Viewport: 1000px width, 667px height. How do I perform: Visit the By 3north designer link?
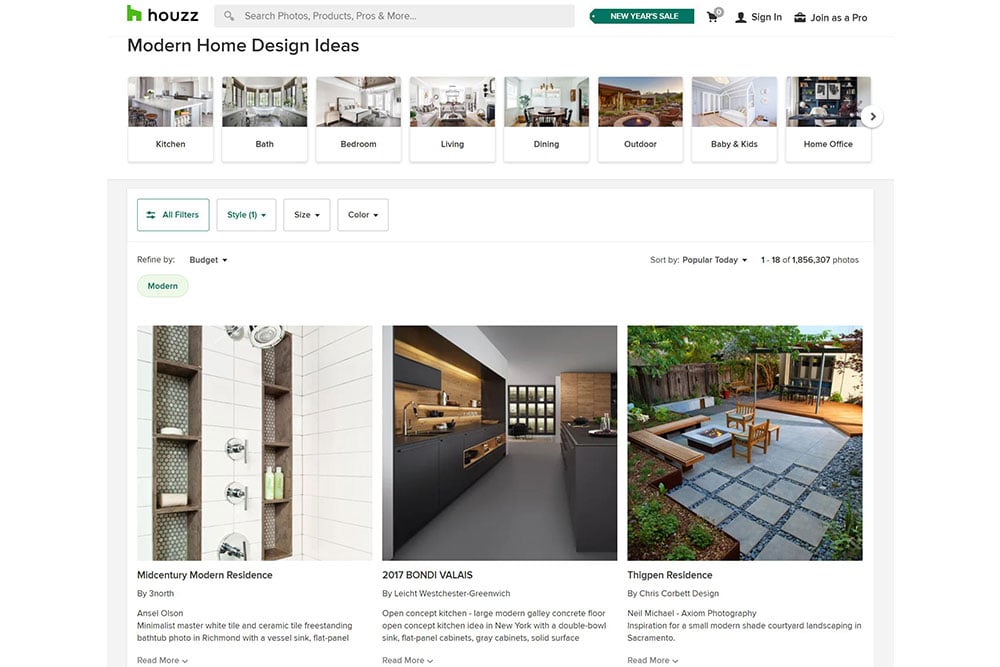(x=156, y=594)
